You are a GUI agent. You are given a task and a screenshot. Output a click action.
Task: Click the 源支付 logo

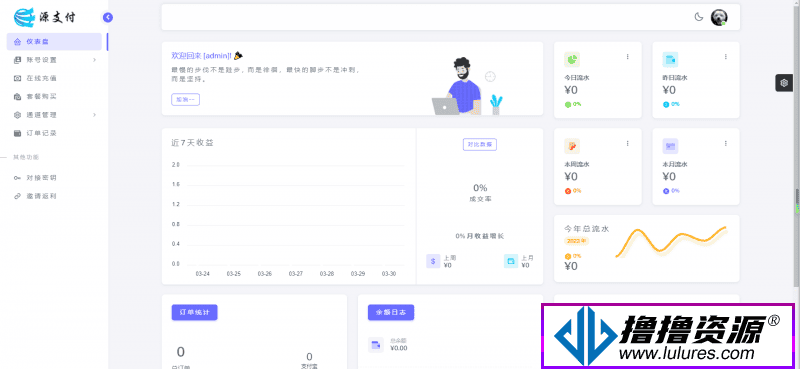tap(45, 17)
